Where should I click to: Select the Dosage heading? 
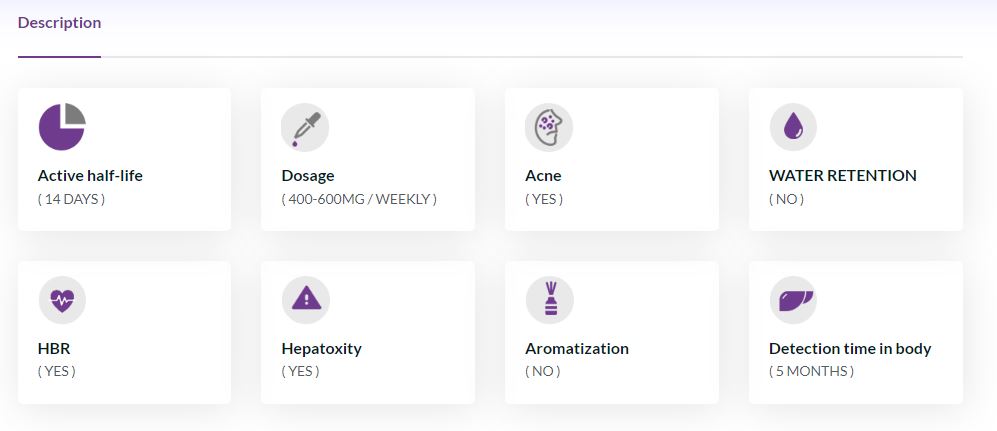point(308,175)
